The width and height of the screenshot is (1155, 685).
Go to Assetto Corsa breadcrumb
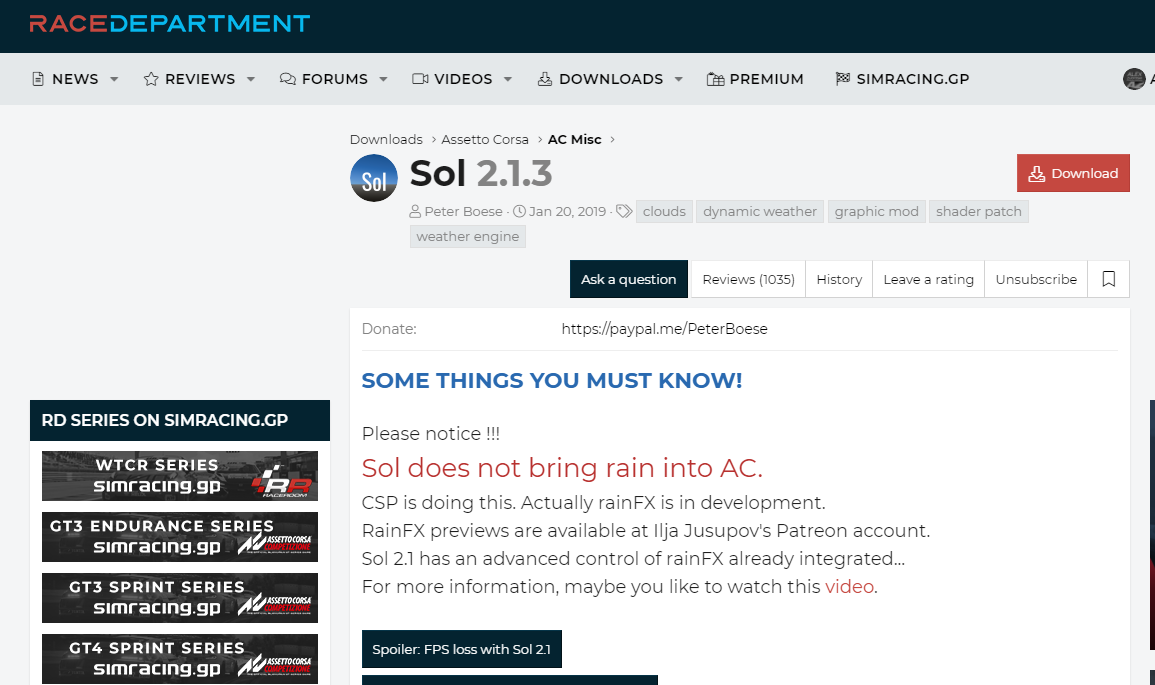[485, 139]
